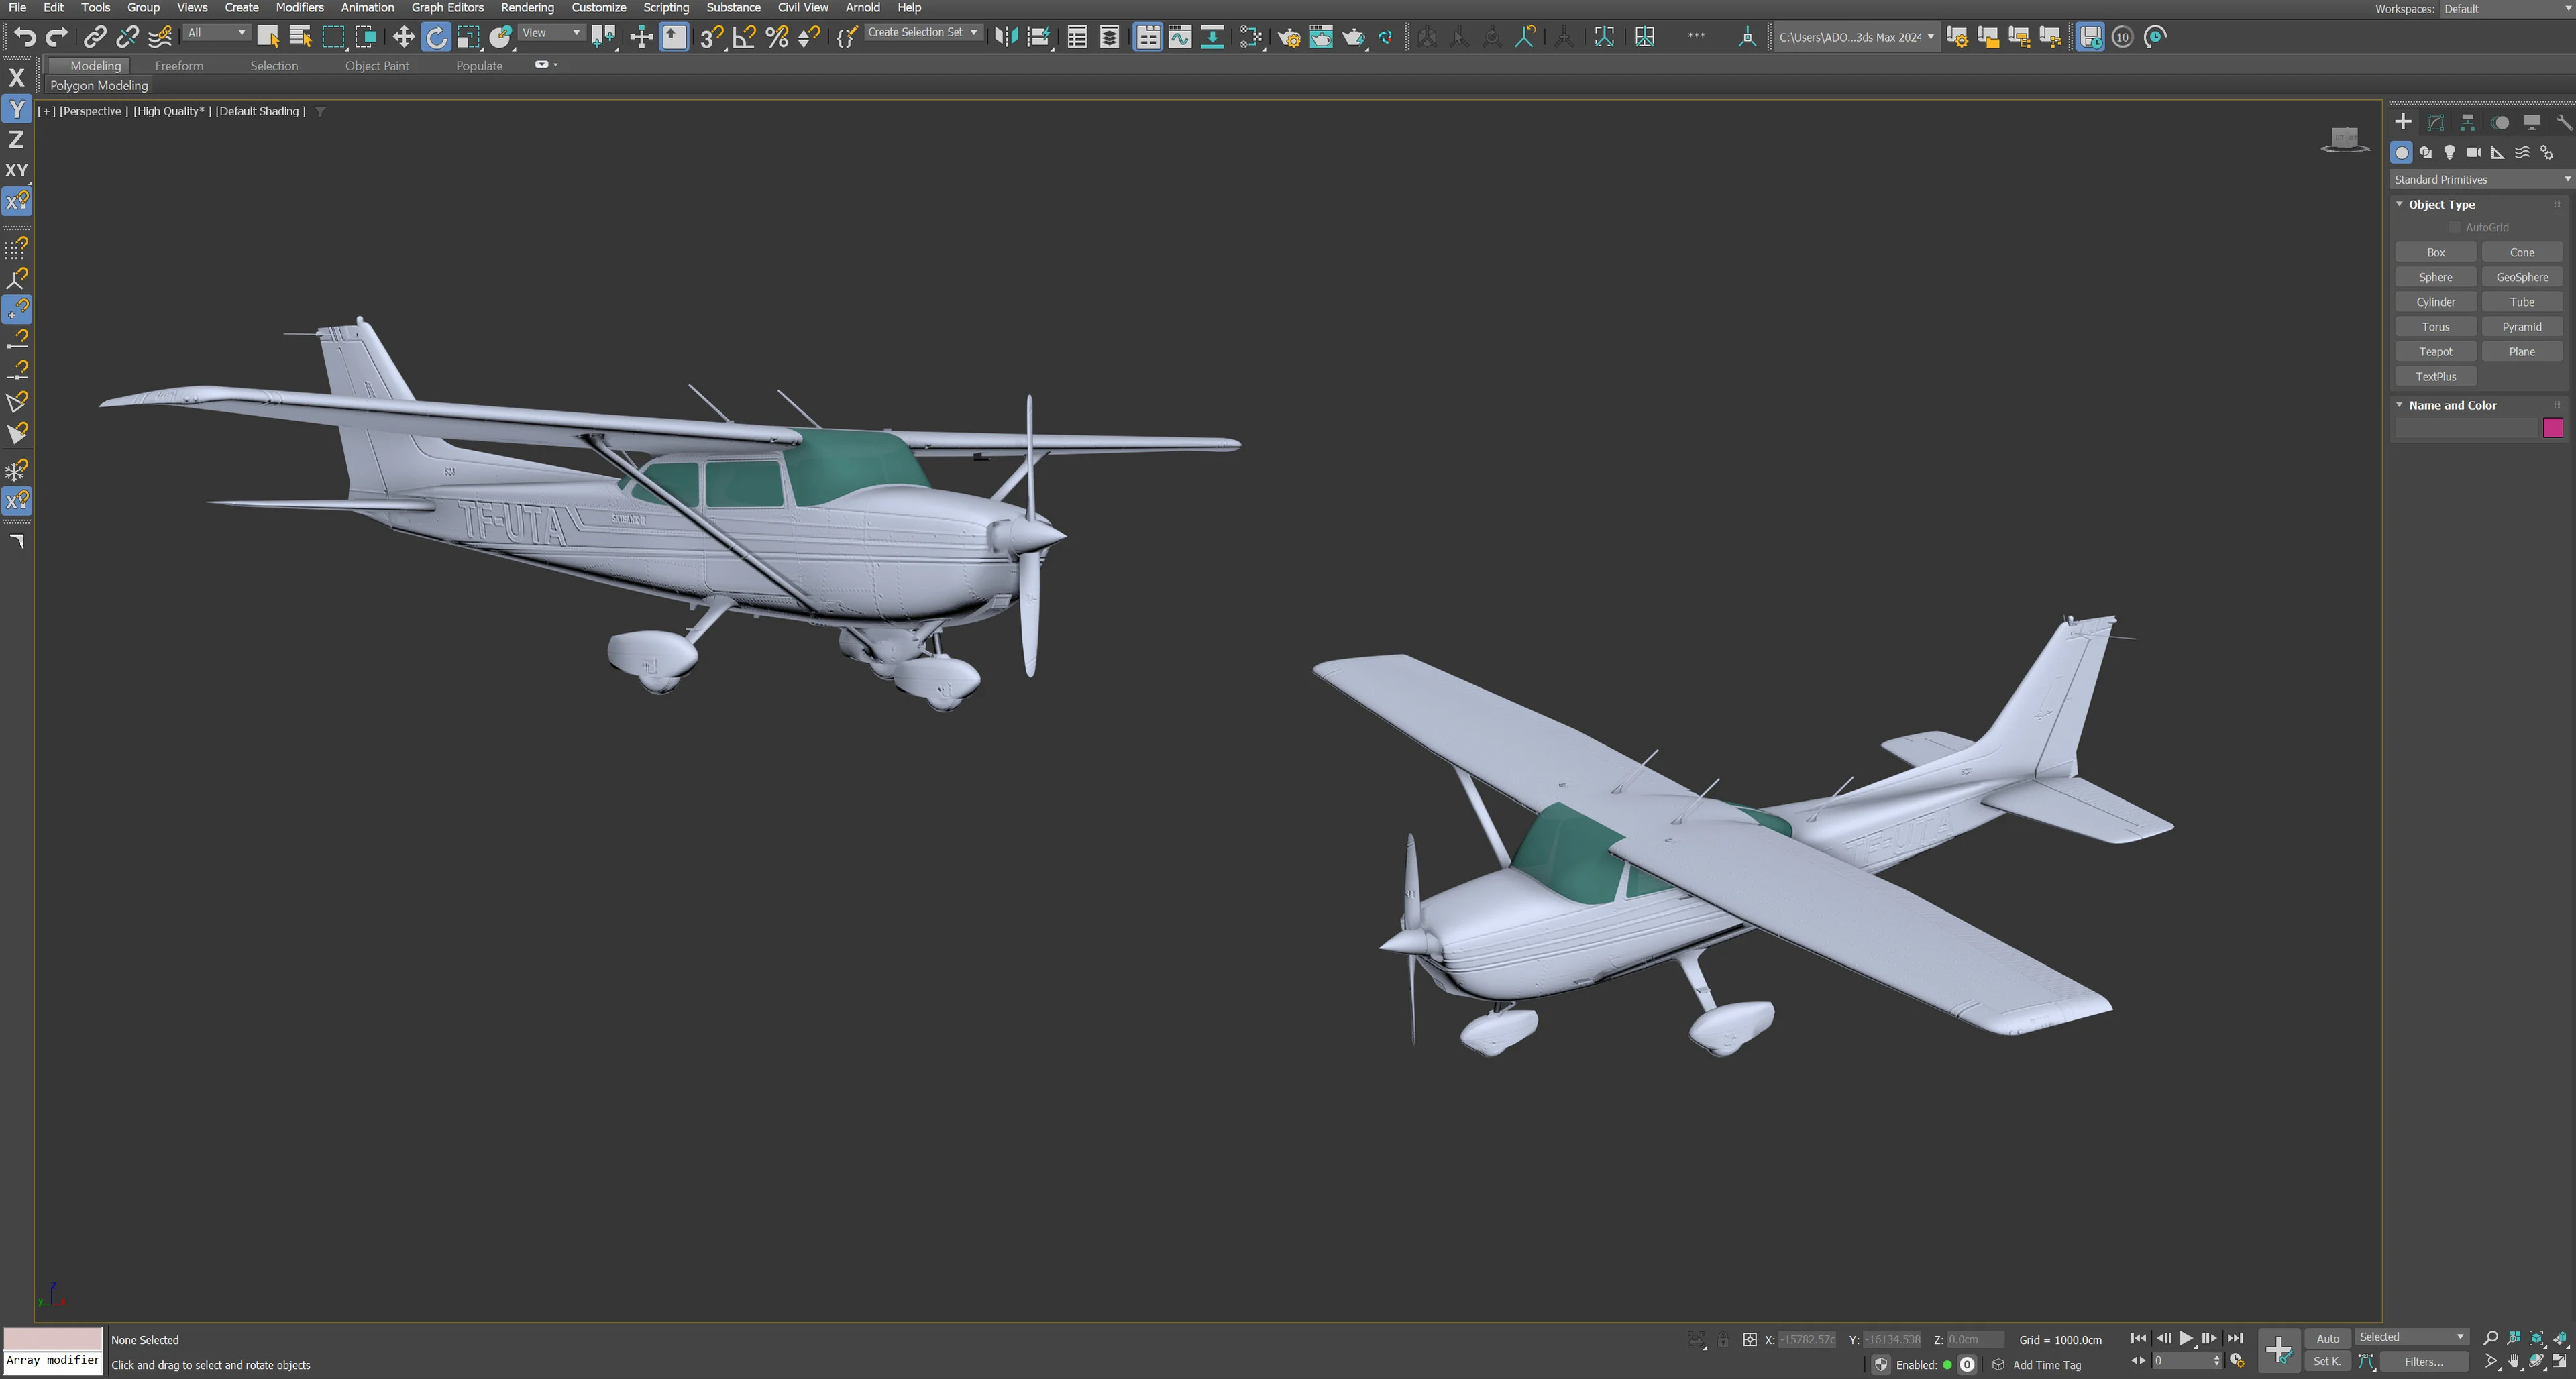Click the Orbit viewport icon
The height and width of the screenshot is (1379, 2576).
pyautogui.click(x=2536, y=1361)
